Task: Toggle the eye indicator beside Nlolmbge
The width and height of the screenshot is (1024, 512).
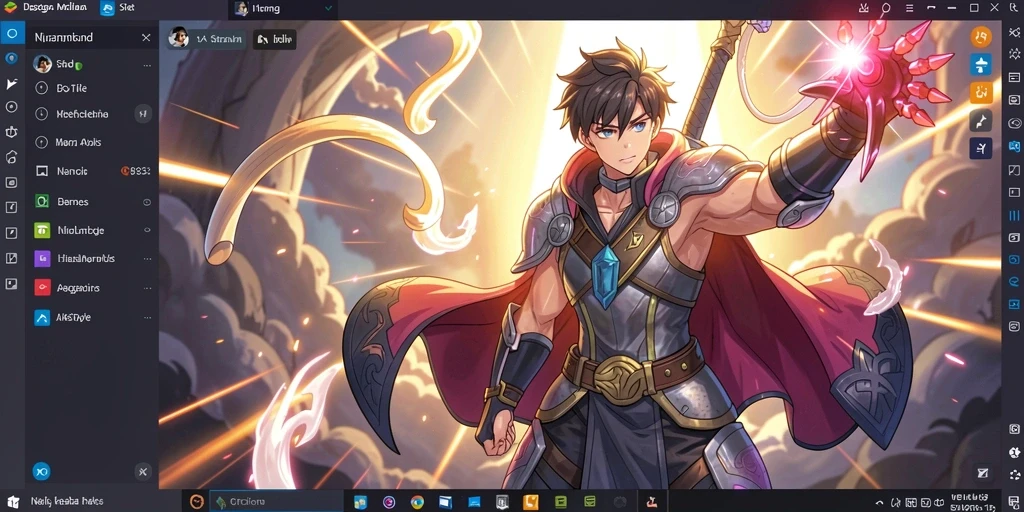Action: pos(147,230)
